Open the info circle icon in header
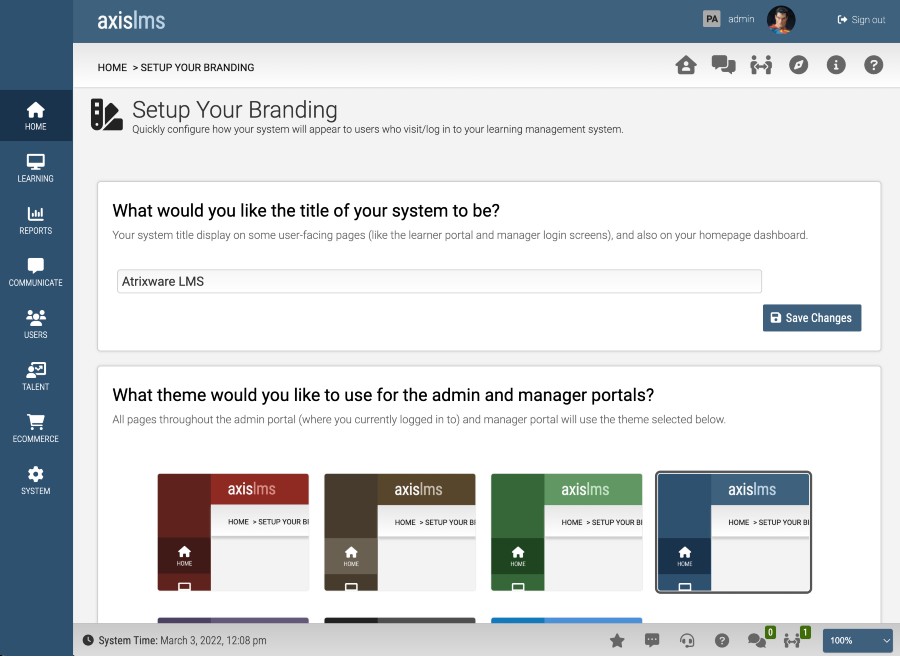The image size is (900, 657). (x=836, y=65)
